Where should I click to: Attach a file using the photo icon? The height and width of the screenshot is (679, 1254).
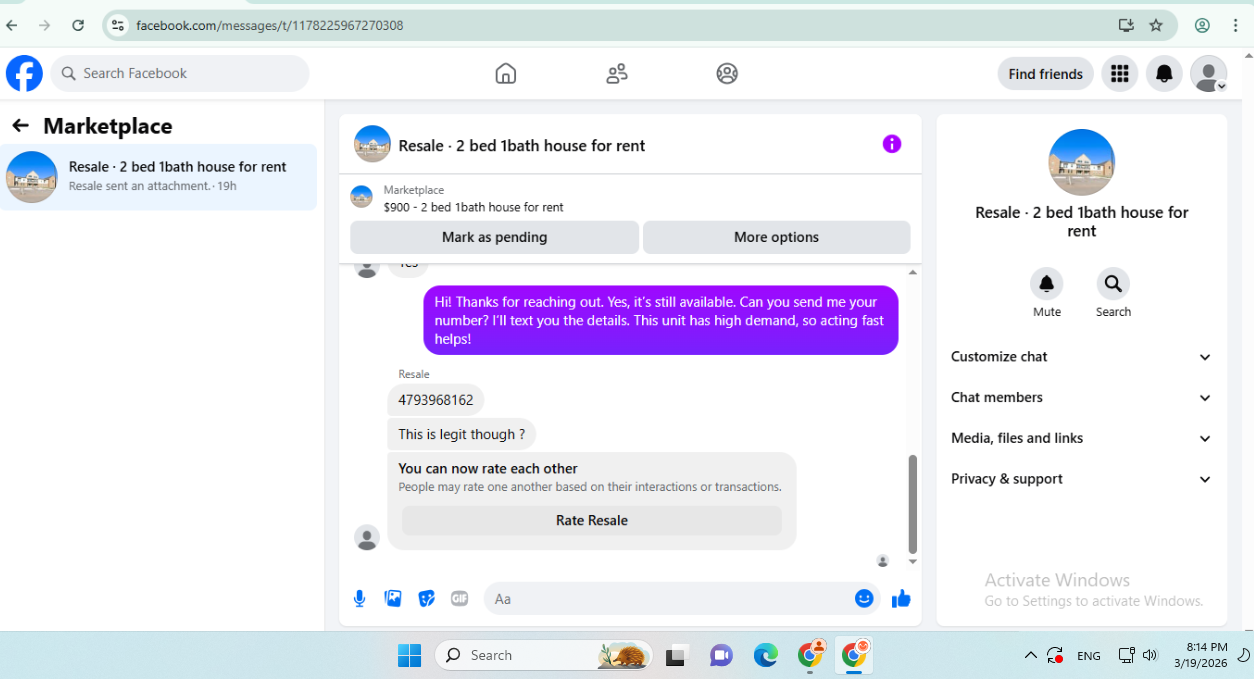click(x=393, y=599)
